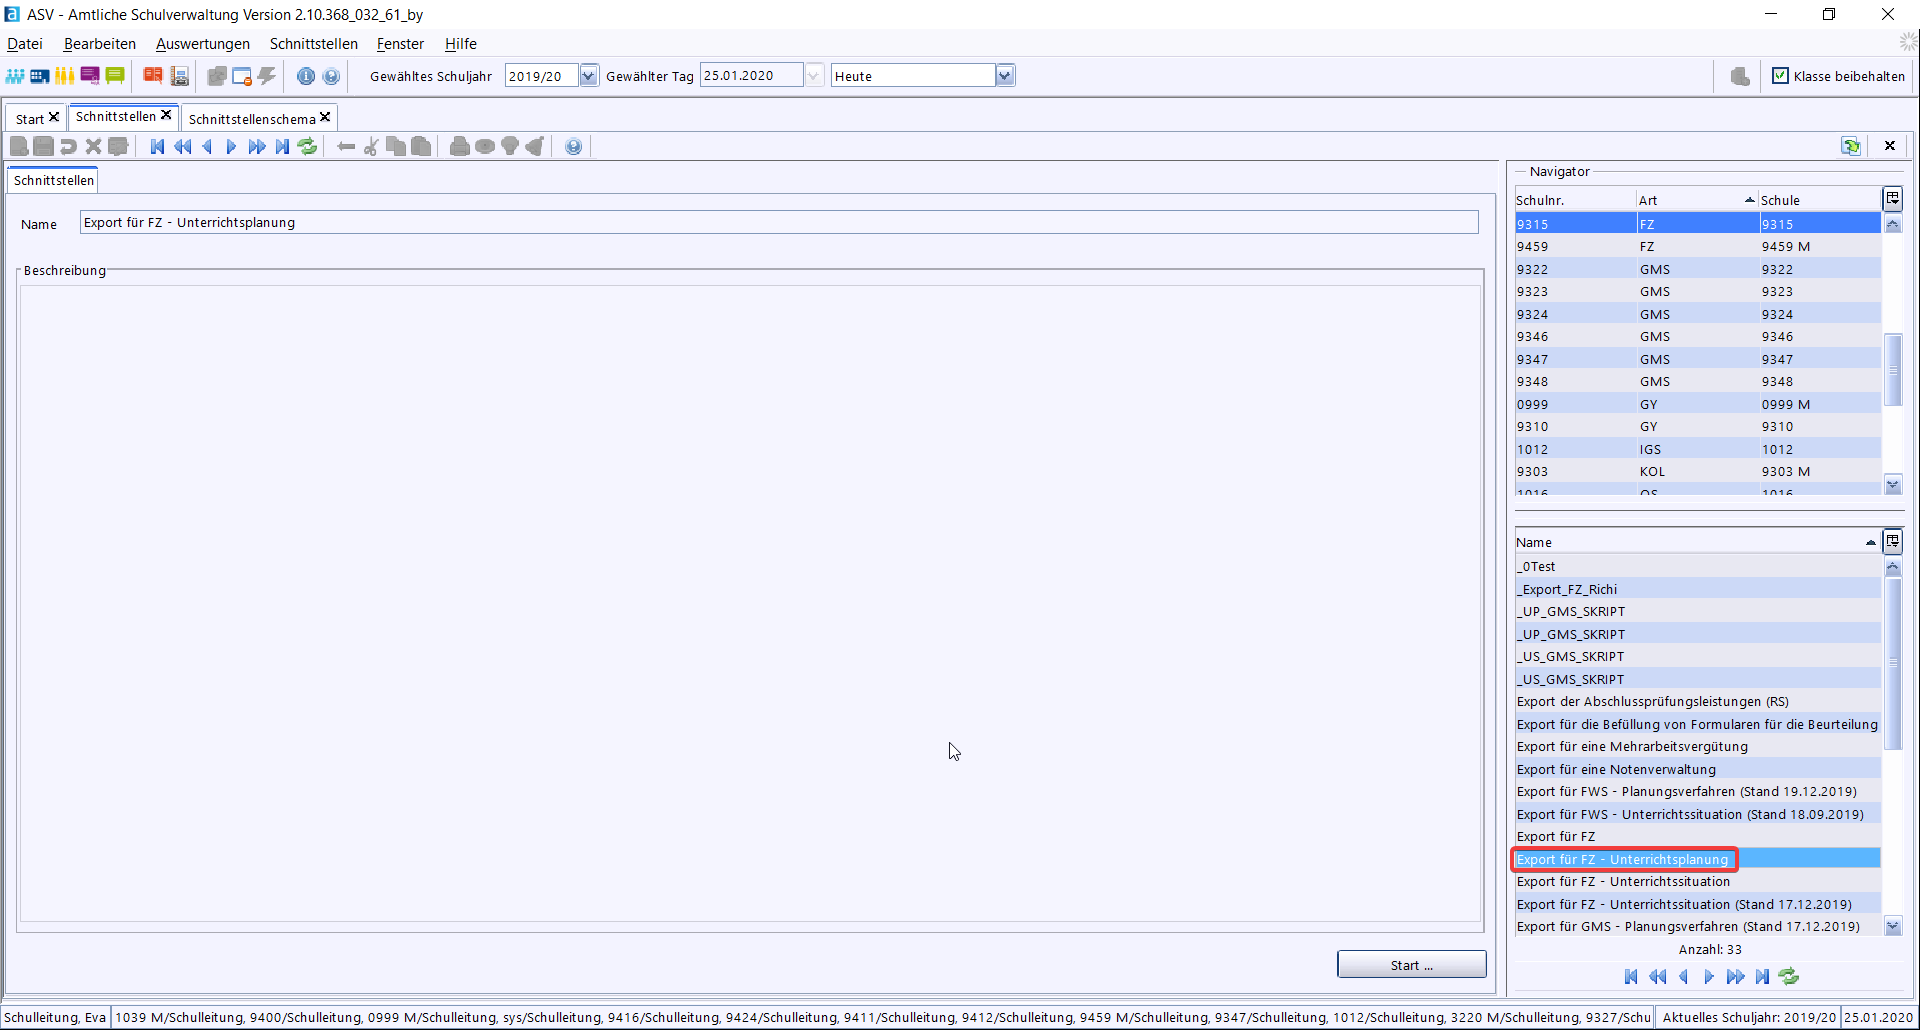Go to next record in tab toolbar

(x=231, y=147)
